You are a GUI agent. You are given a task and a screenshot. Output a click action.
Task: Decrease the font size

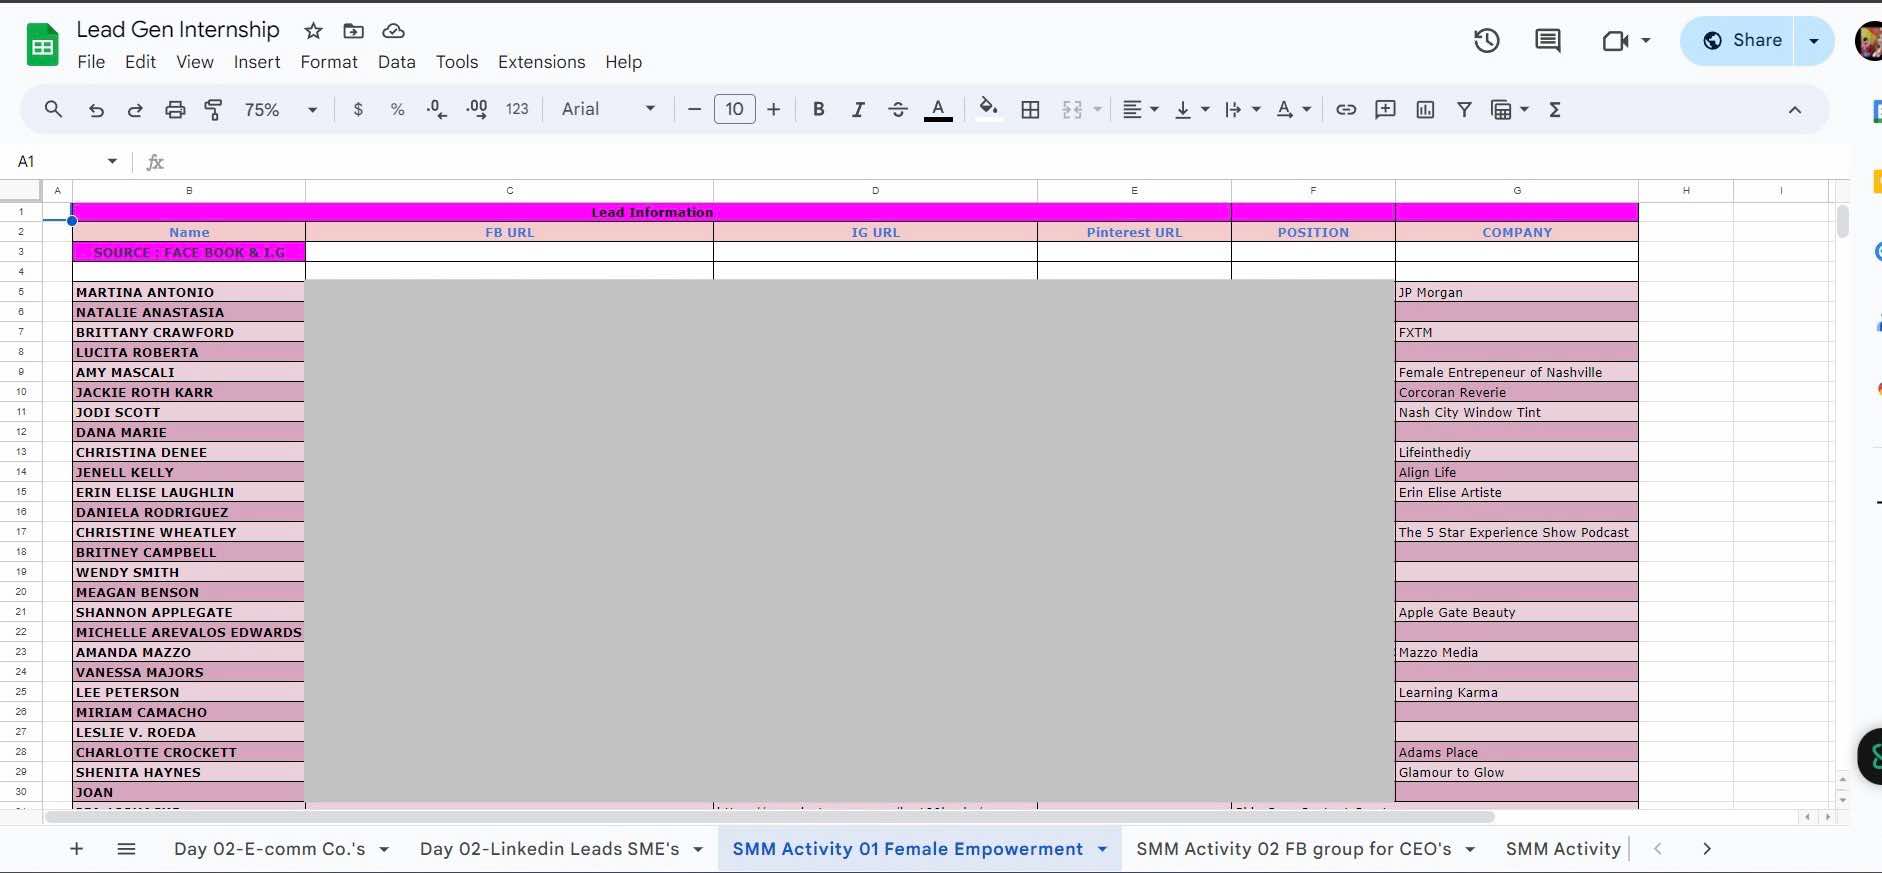point(694,110)
